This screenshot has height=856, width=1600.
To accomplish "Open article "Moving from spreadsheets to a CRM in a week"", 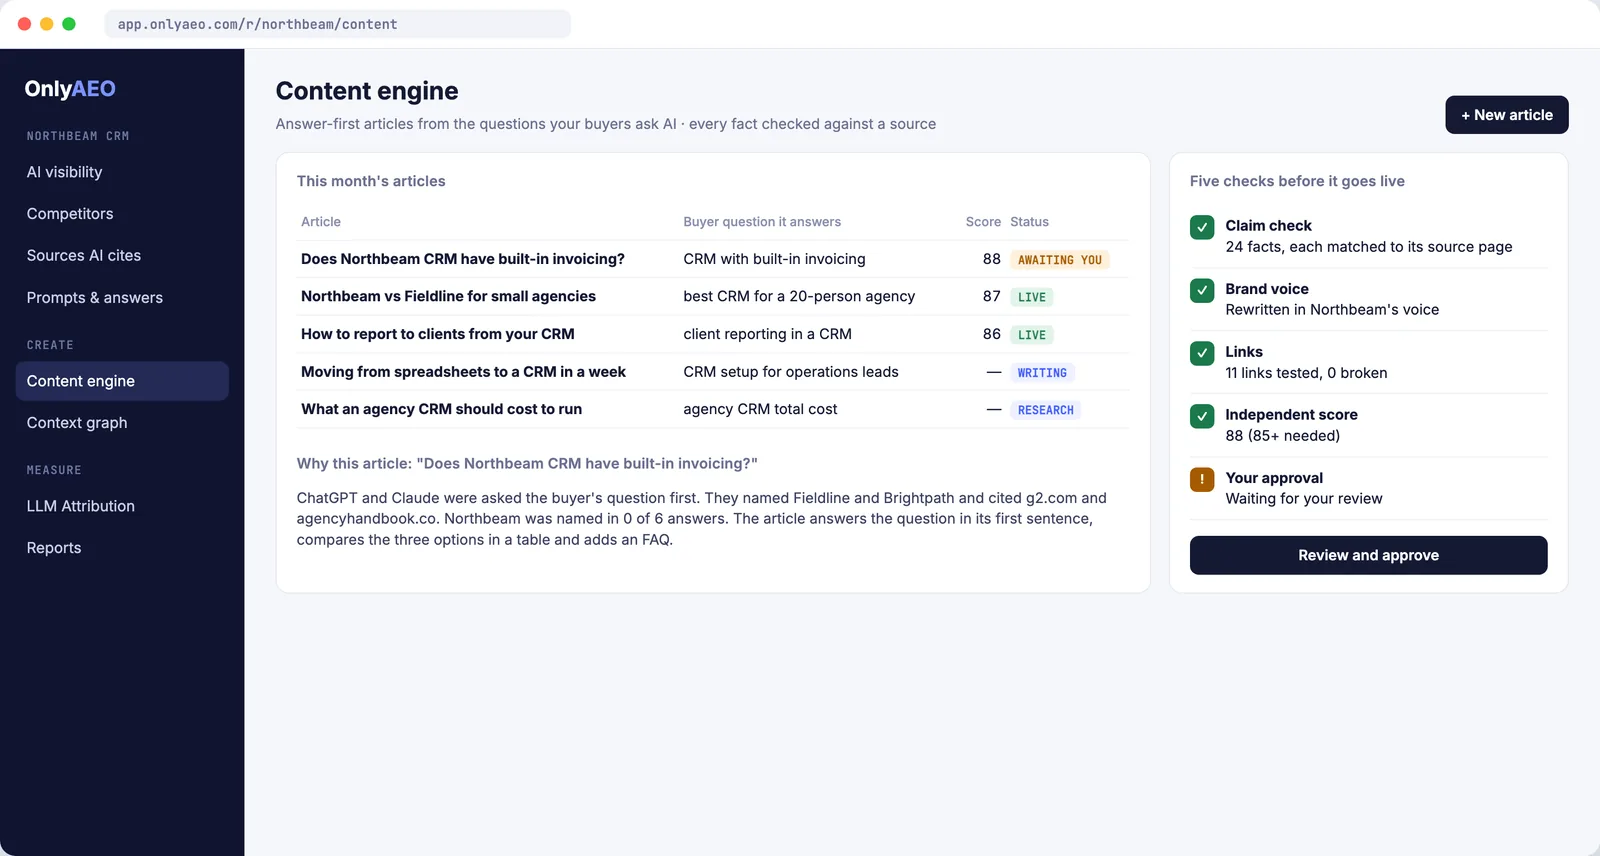I will [x=463, y=372].
